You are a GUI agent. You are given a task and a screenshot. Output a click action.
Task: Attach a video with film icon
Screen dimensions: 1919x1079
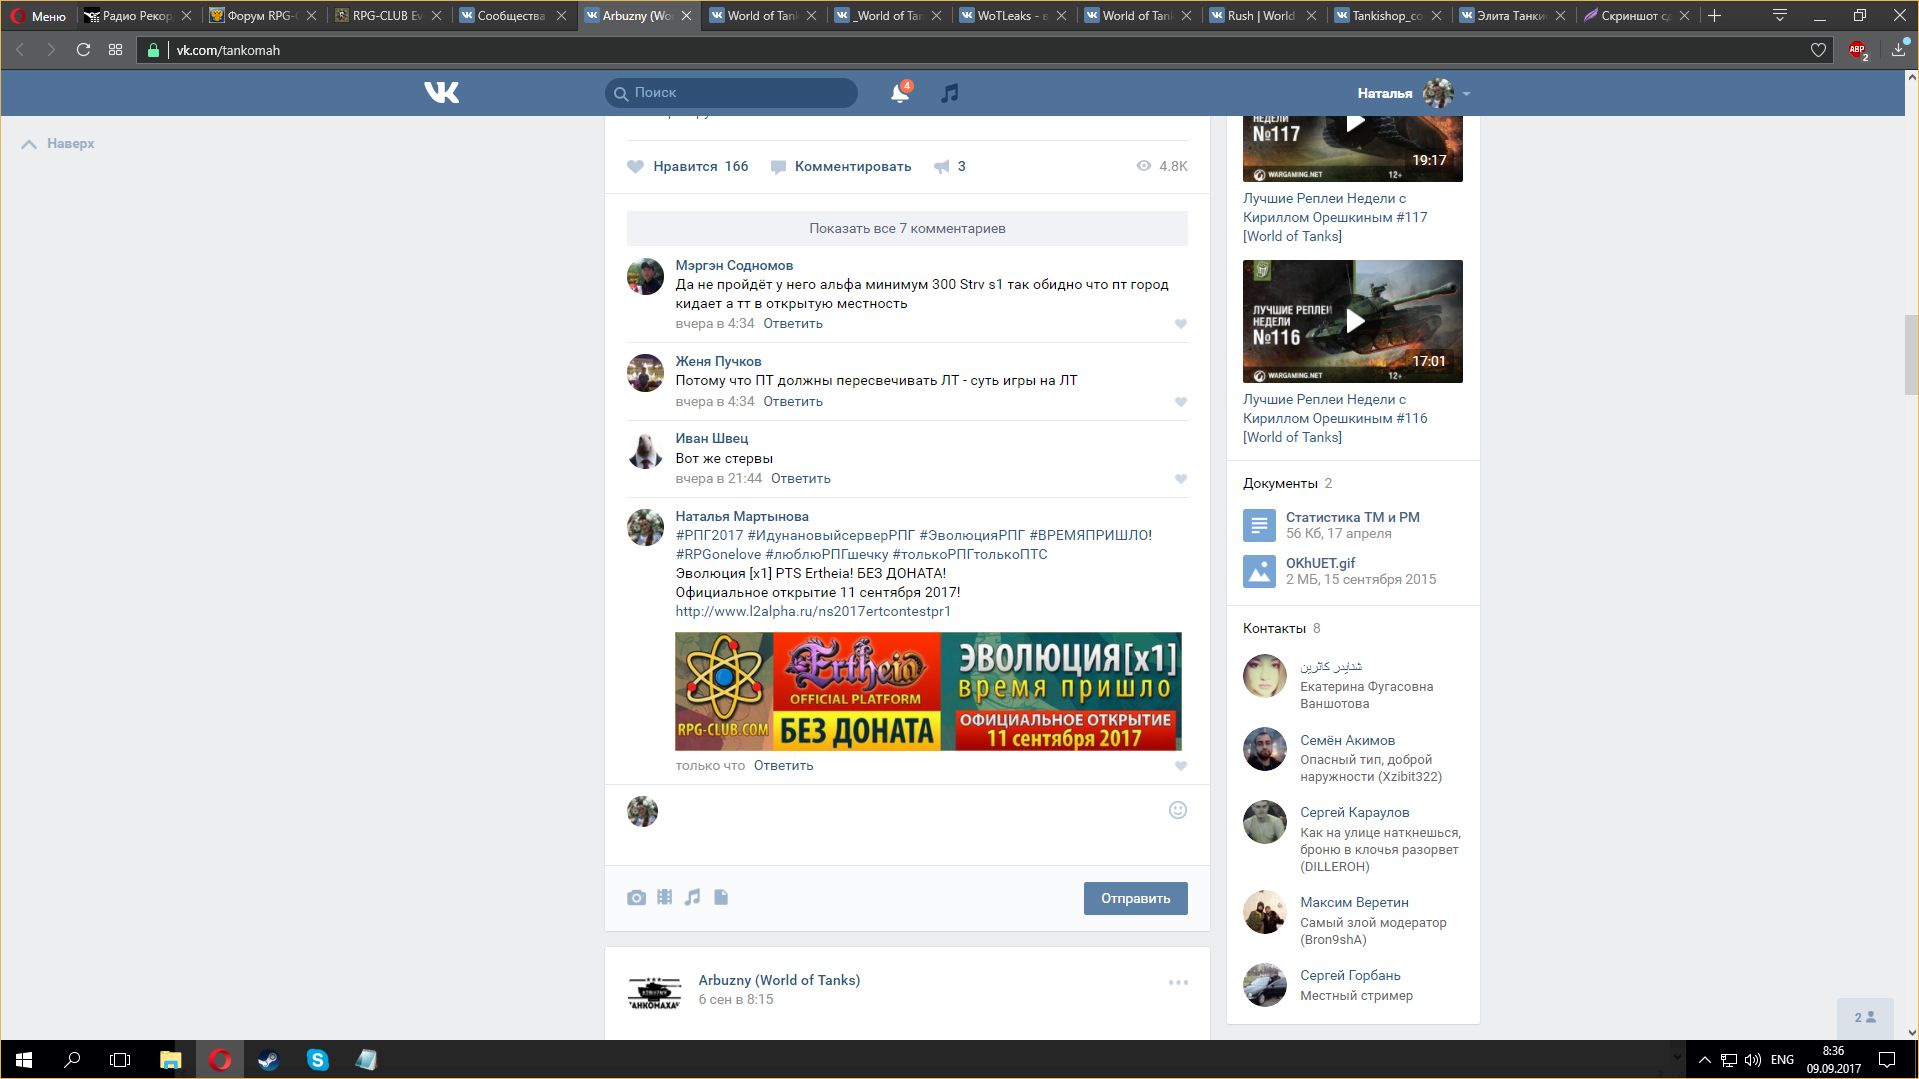pyautogui.click(x=664, y=897)
